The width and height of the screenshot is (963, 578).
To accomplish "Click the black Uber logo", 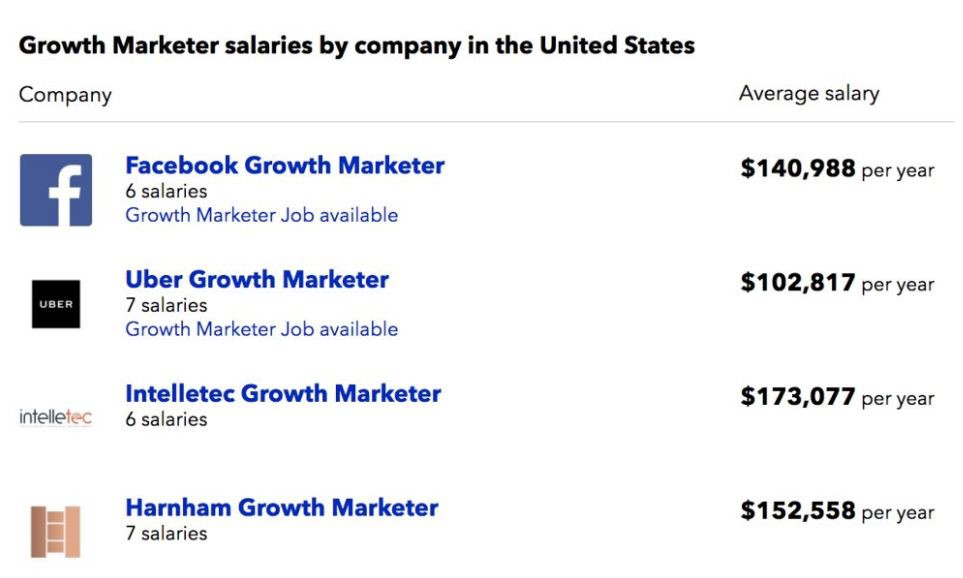I will [x=56, y=304].
